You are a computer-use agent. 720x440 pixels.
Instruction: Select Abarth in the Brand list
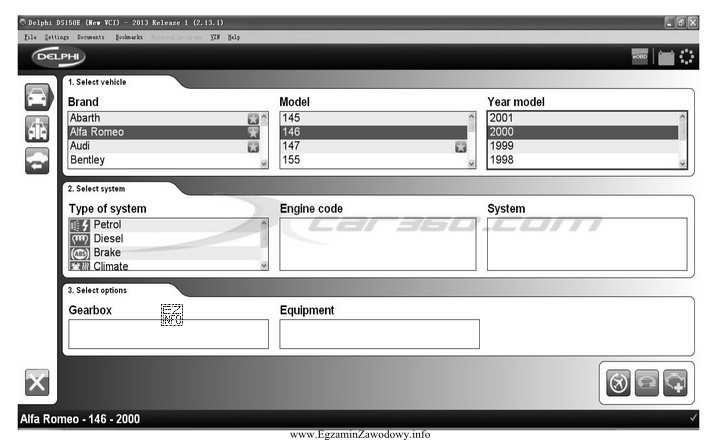[x=164, y=118]
